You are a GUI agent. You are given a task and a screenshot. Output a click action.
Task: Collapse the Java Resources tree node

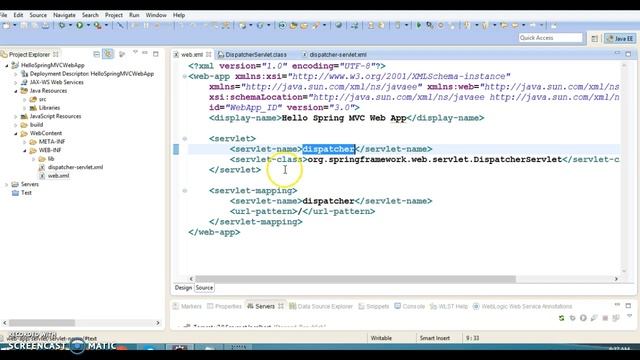point(16,91)
